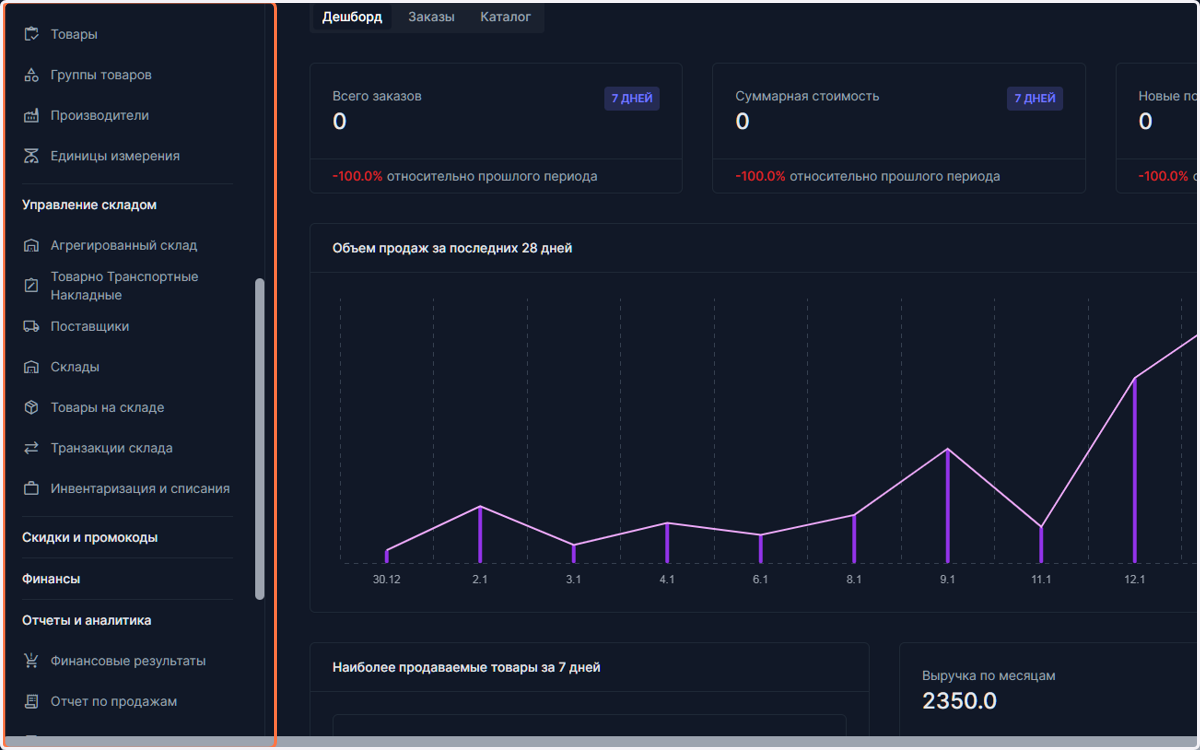
Task: Click -100.0% under Всего заказов
Action: tap(357, 176)
